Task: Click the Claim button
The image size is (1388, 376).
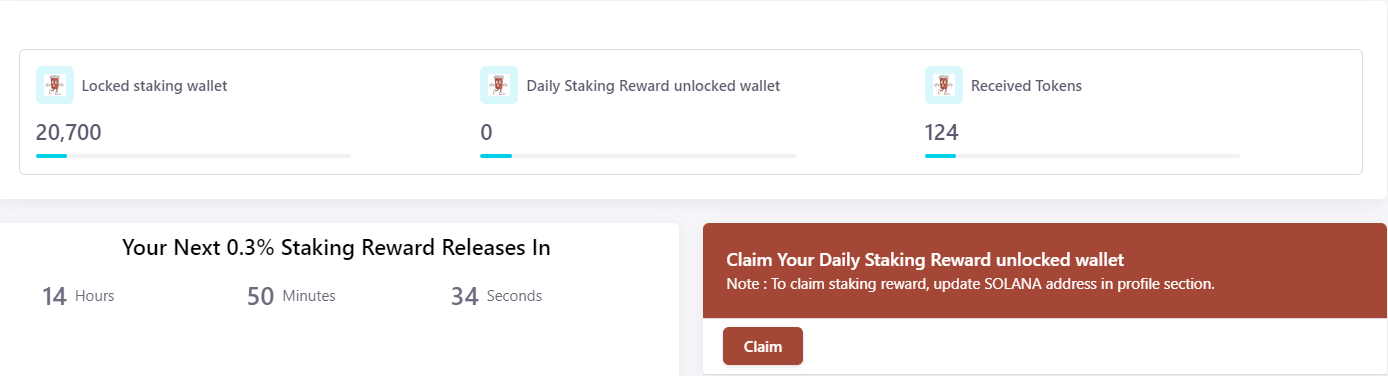Action: point(763,346)
